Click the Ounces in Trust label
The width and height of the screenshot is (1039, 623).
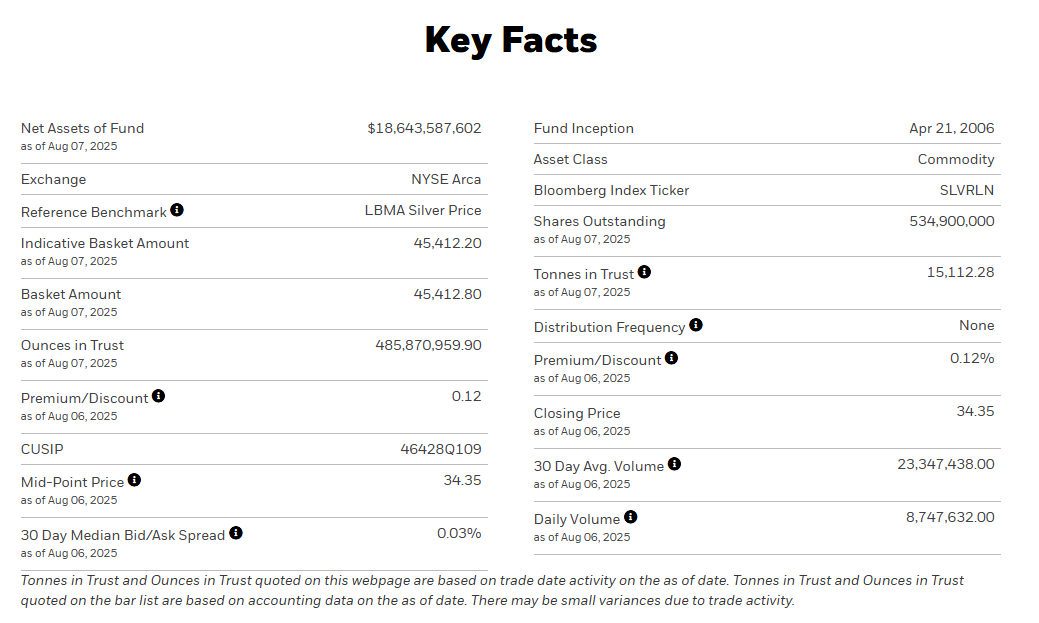(72, 345)
